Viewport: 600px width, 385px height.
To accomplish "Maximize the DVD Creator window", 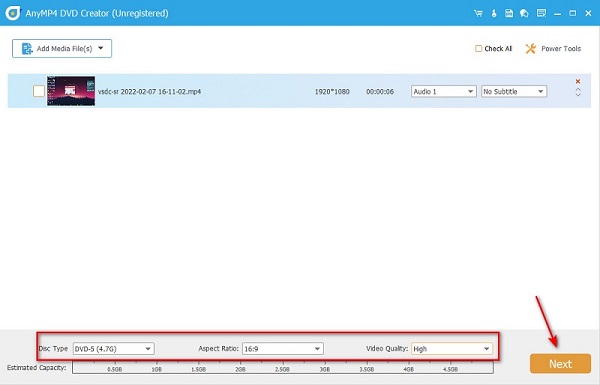I will point(572,13).
